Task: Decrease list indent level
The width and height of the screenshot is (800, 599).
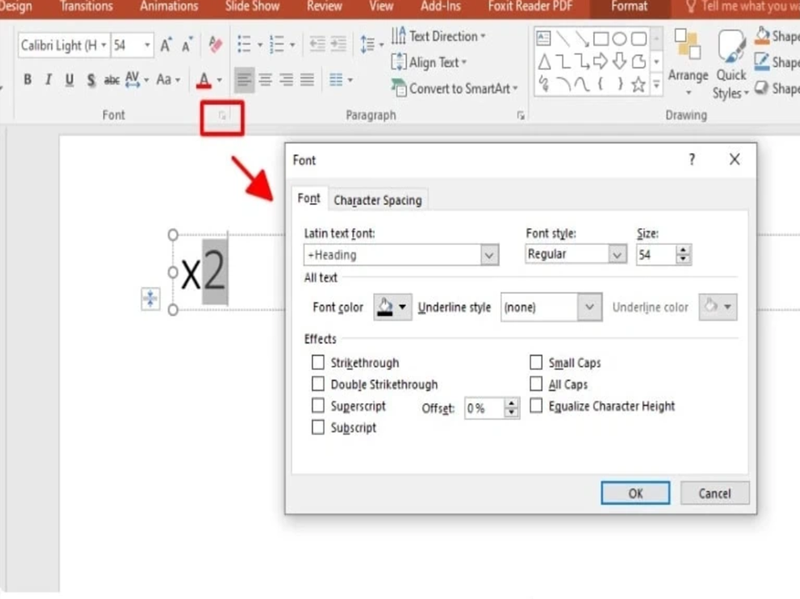Action: (317, 44)
